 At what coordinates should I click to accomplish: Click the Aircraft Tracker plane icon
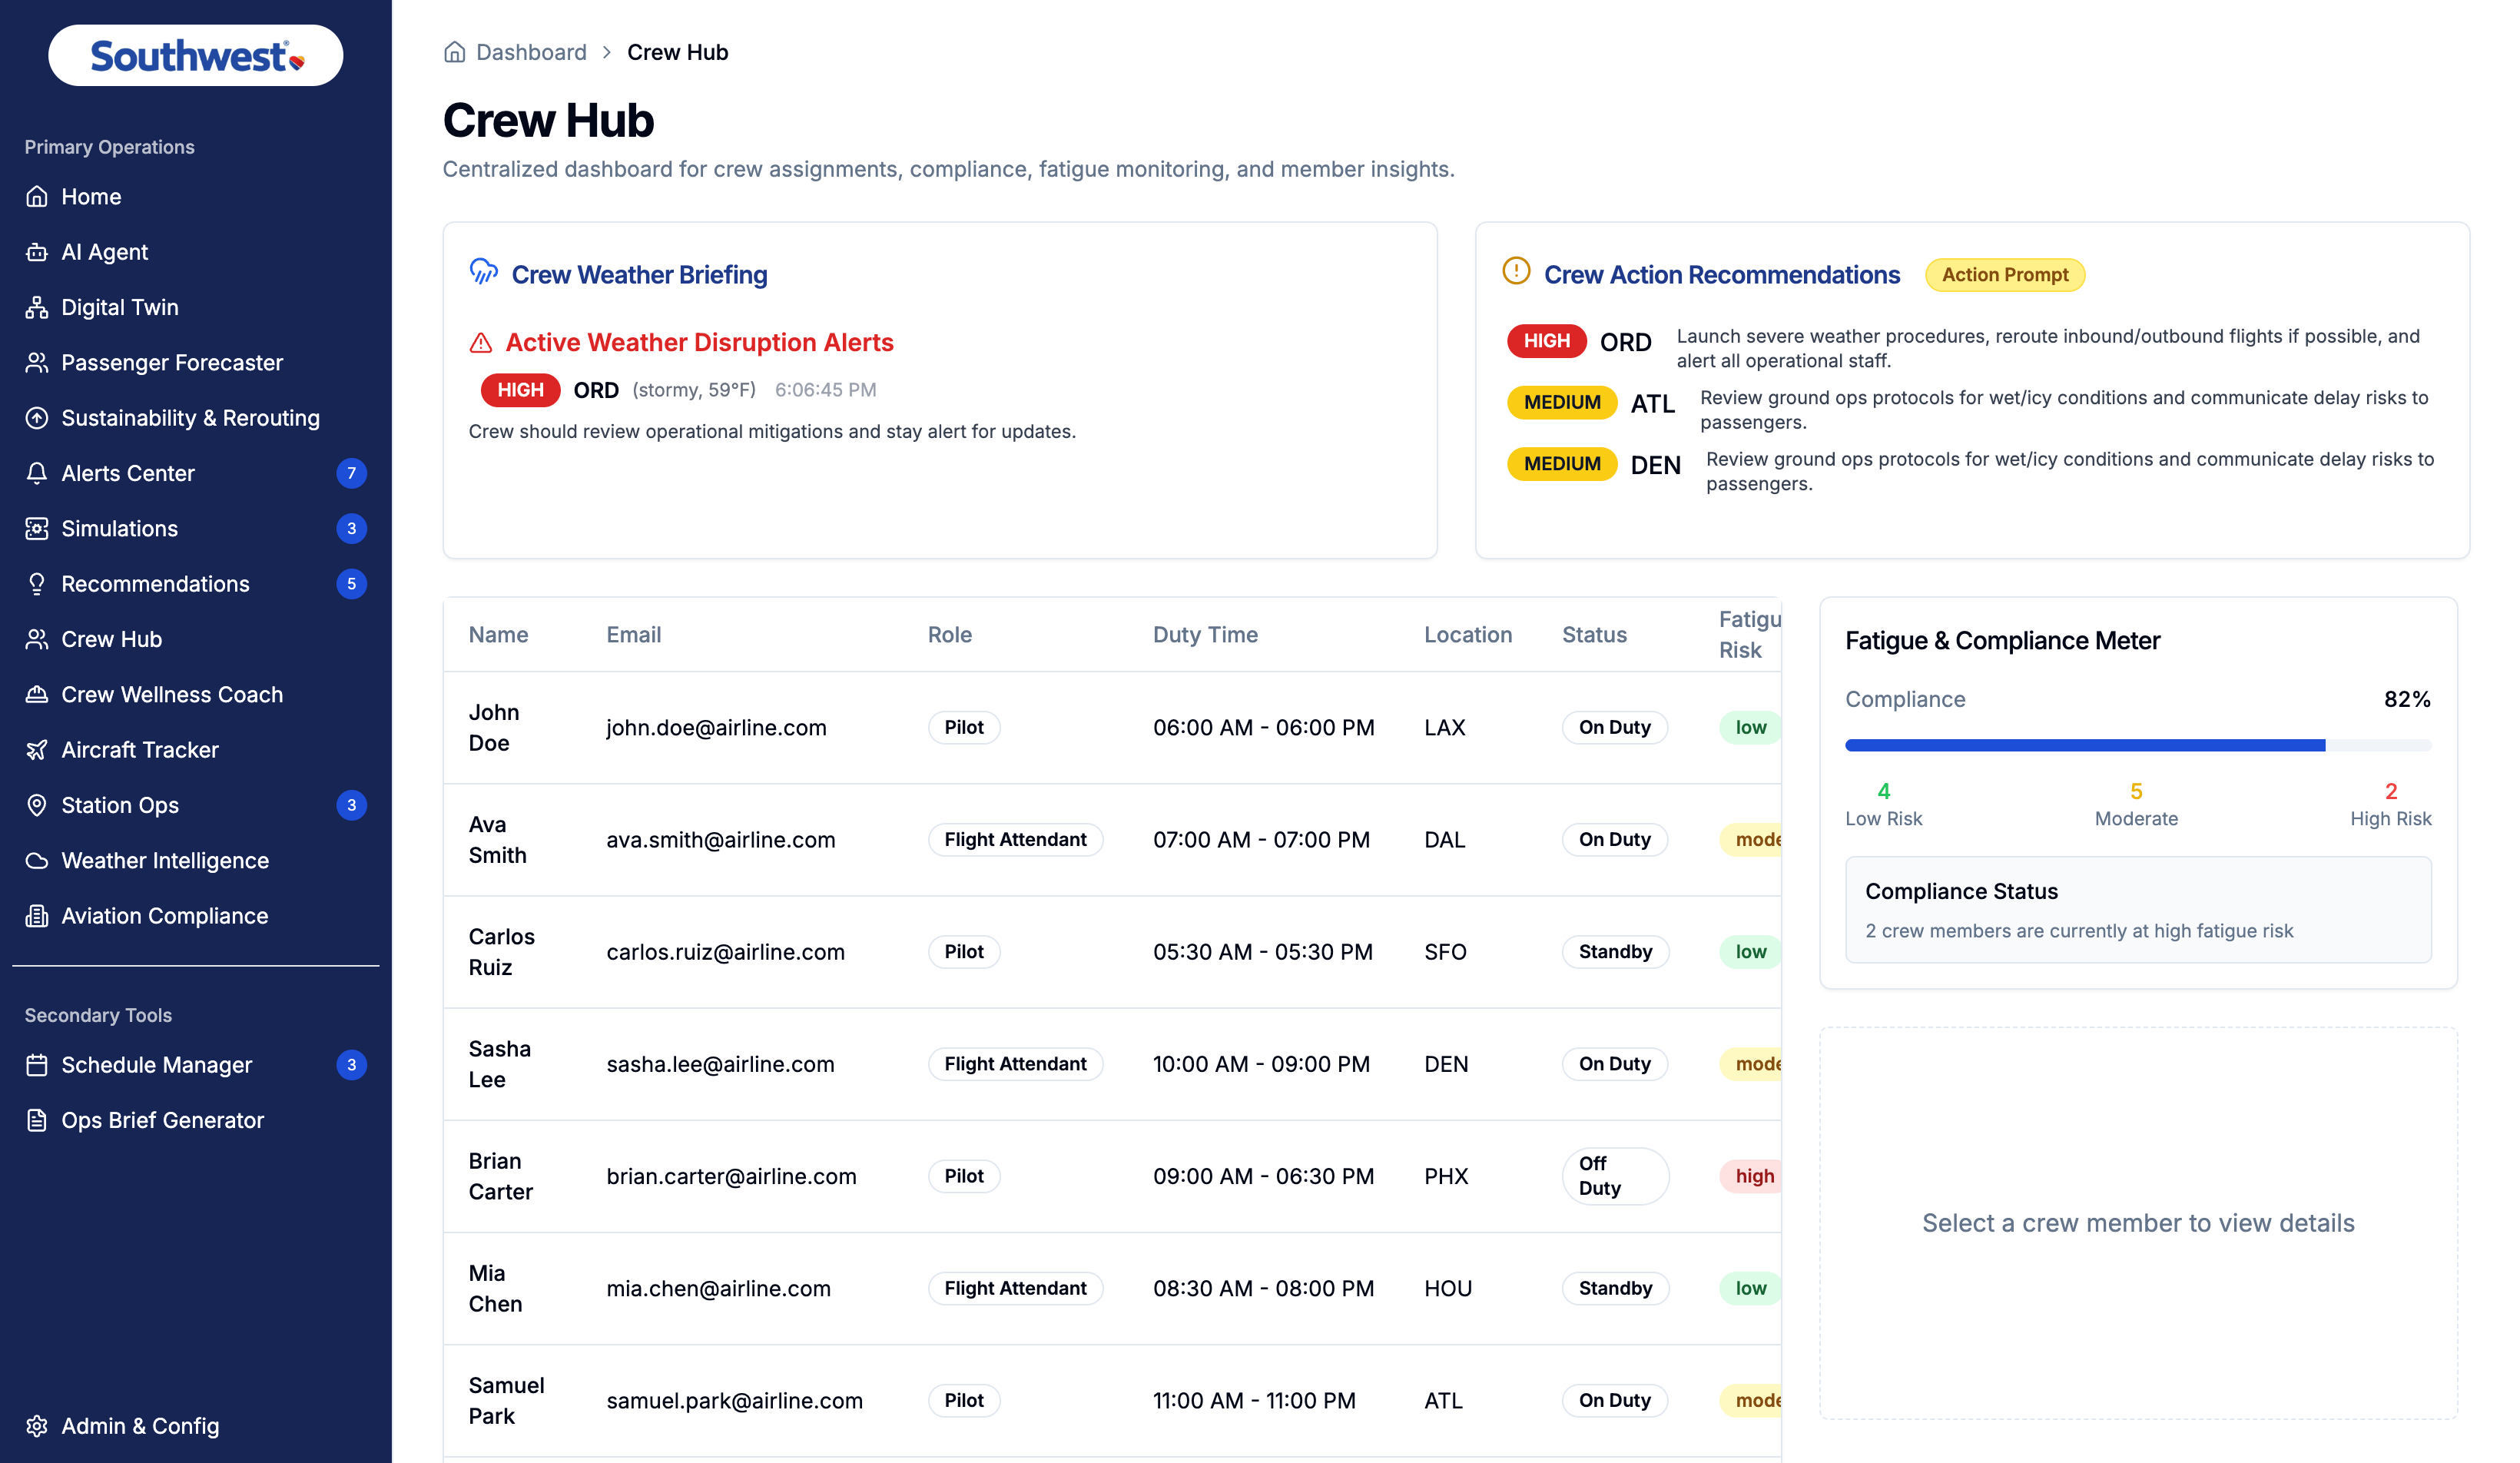37,750
